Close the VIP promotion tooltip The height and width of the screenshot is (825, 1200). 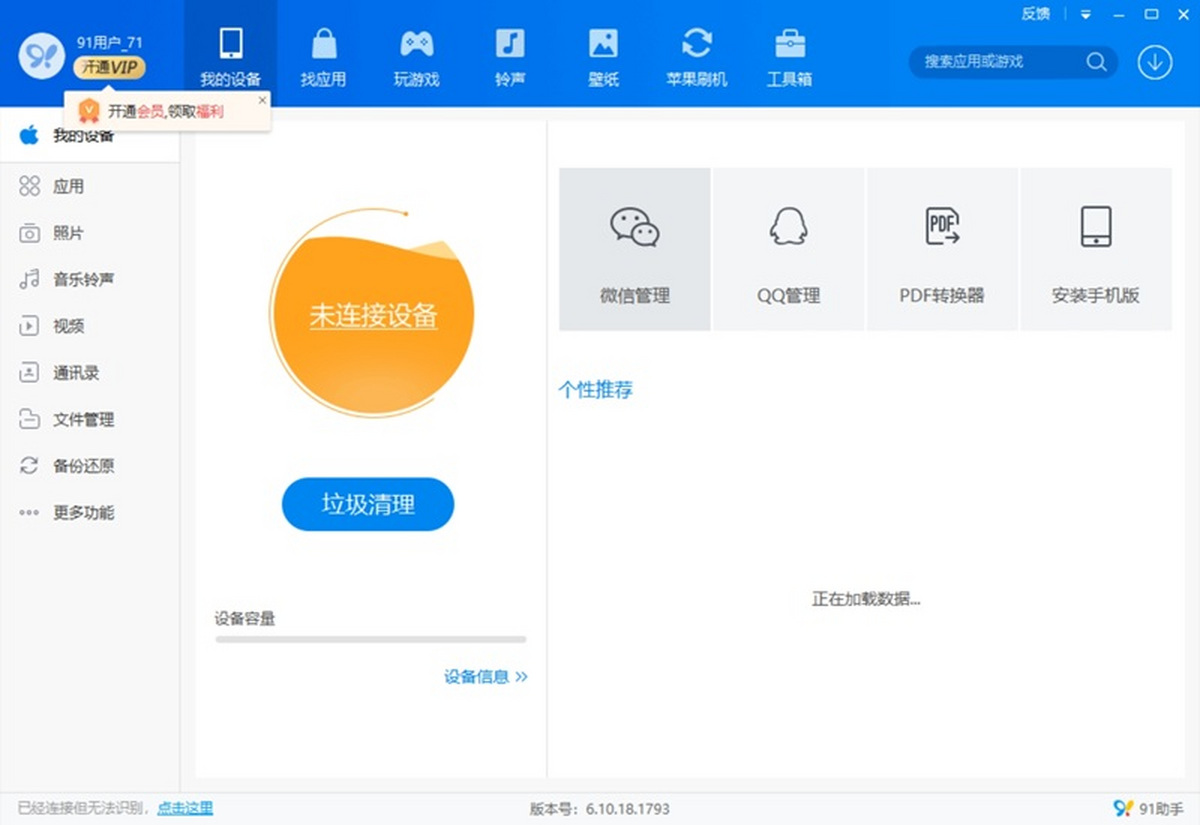pyautogui.click(x=262, y=100)
